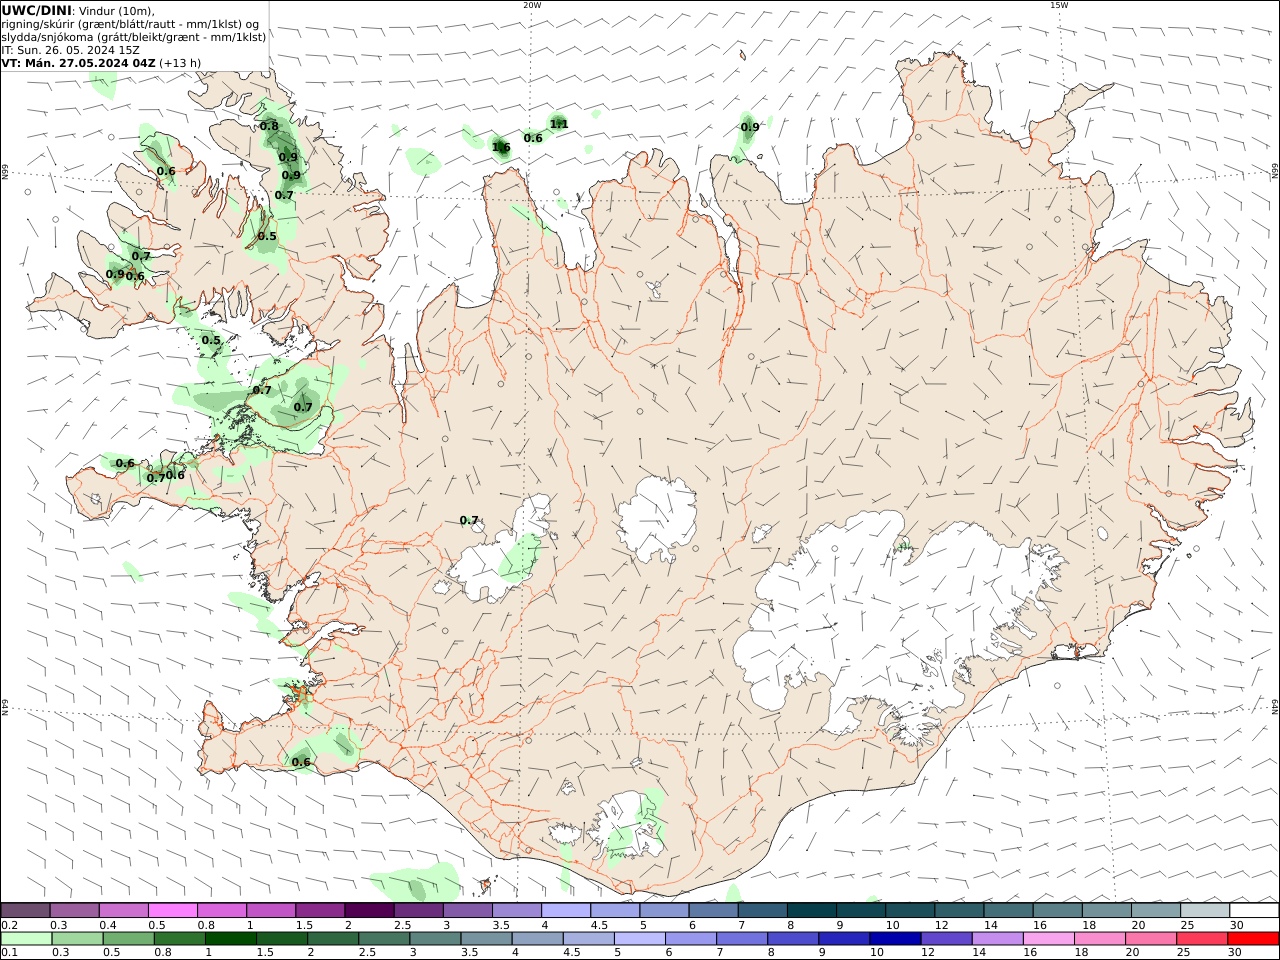The height and width of the screenshot is (960, 1280).
Task: Click the light pink swatch labelled 16 in the lower legend
Action: (1048, 939)
